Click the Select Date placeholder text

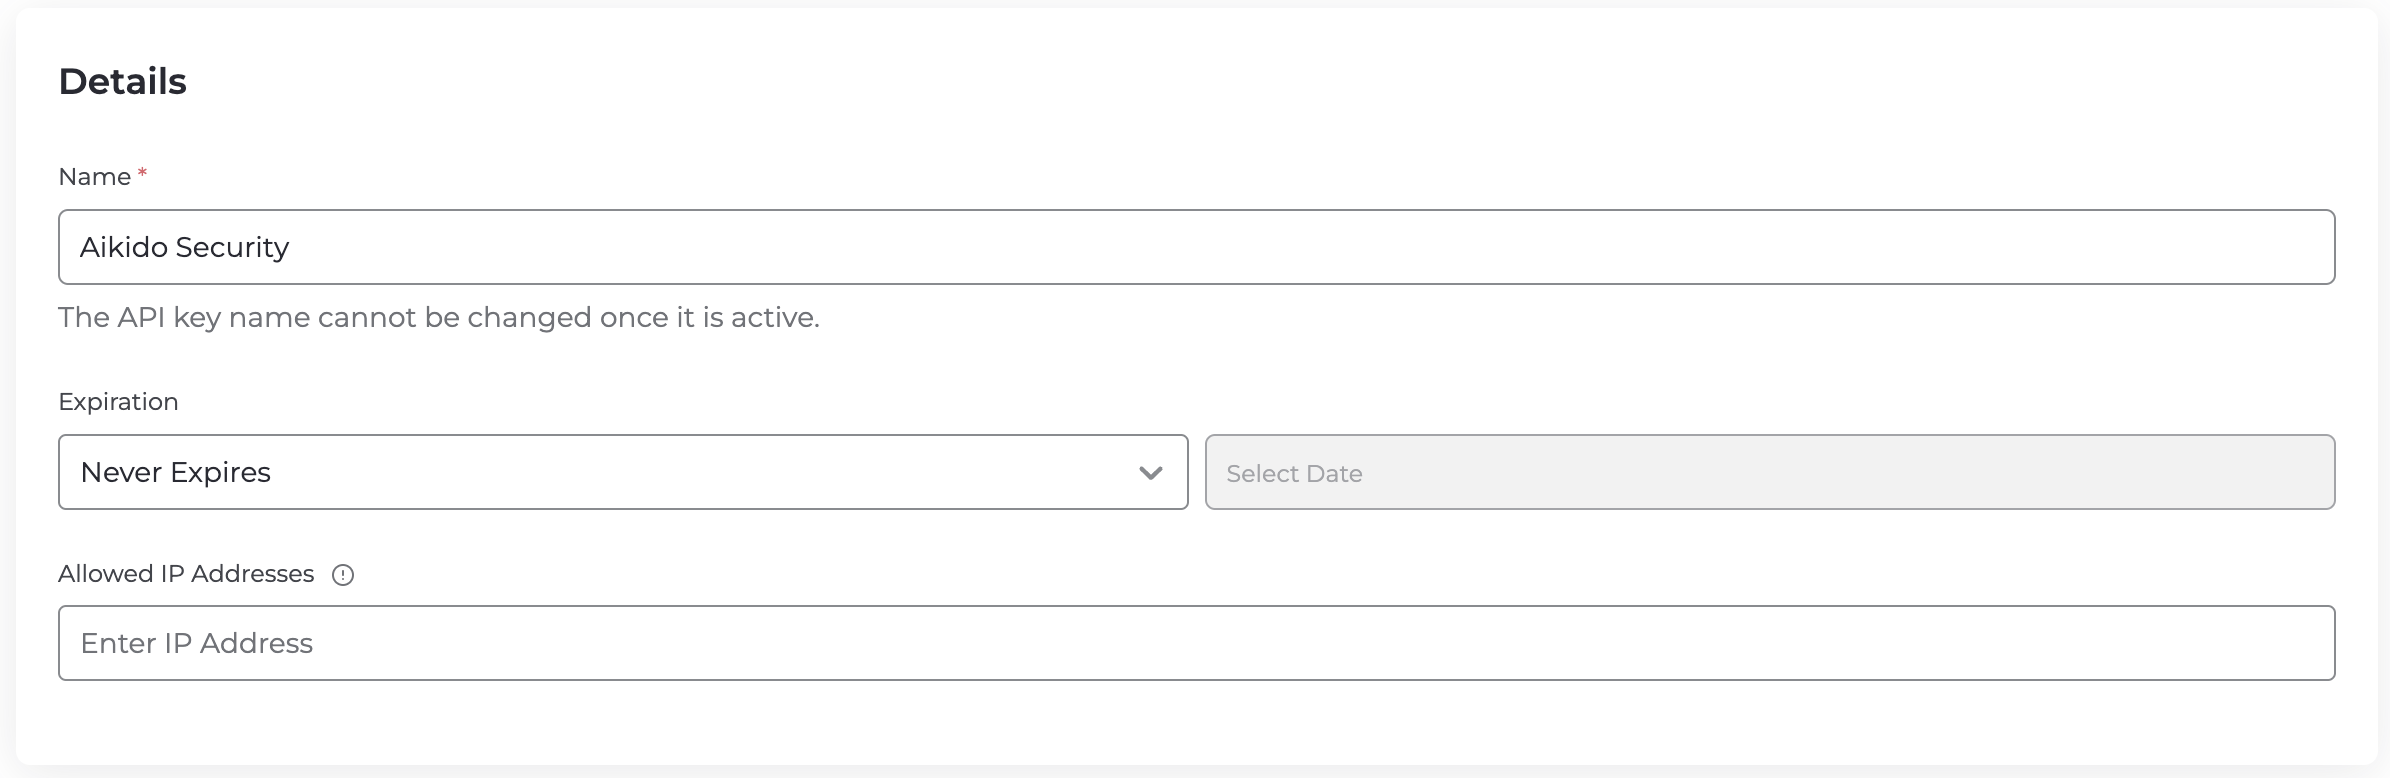[1294, 473]
